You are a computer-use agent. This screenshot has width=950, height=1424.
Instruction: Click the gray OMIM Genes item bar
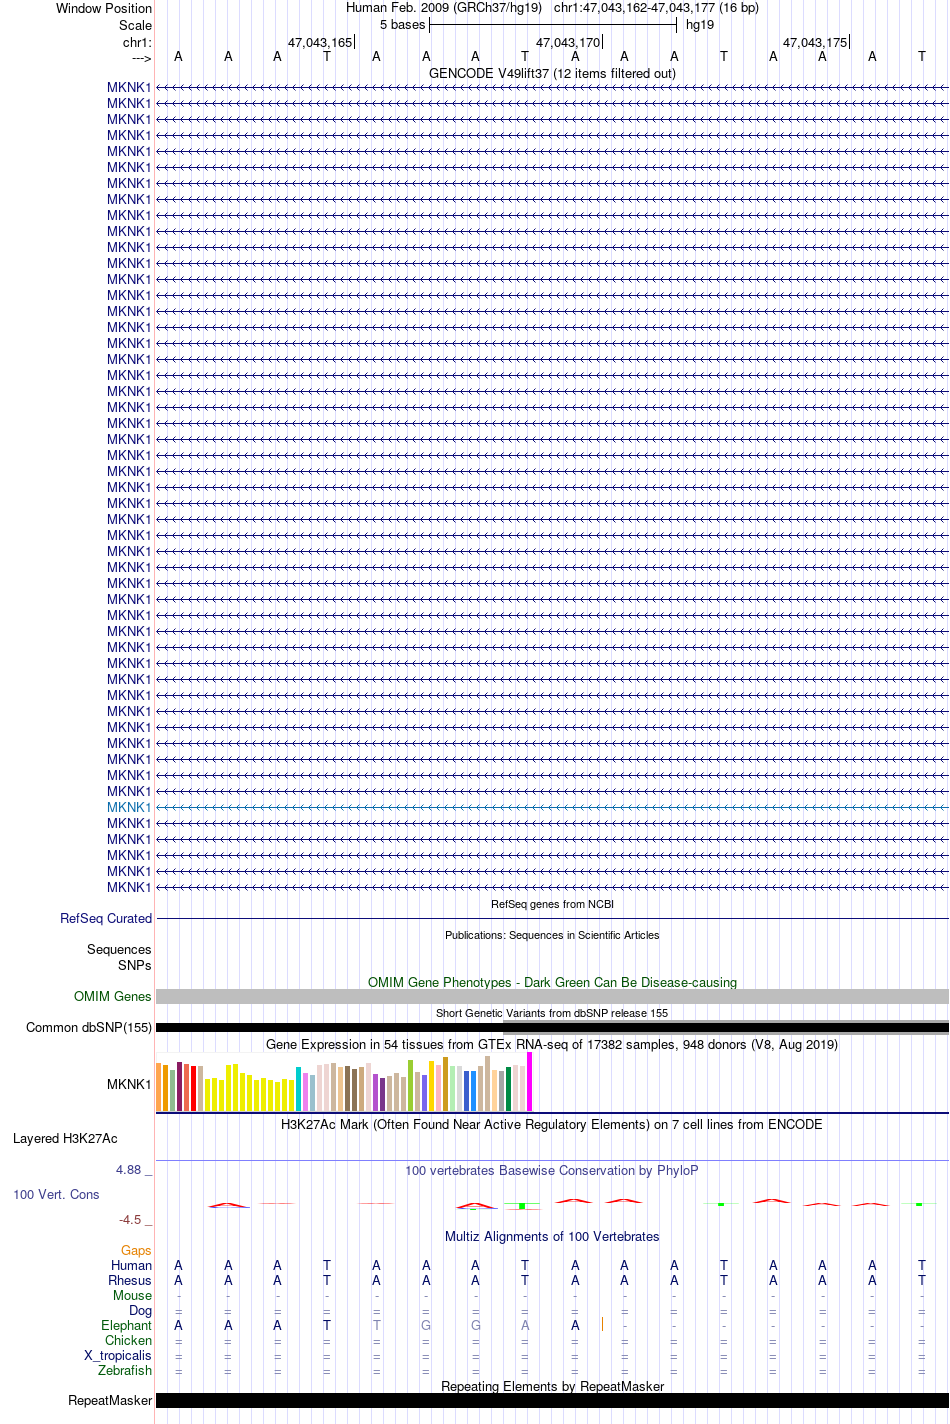552,996
